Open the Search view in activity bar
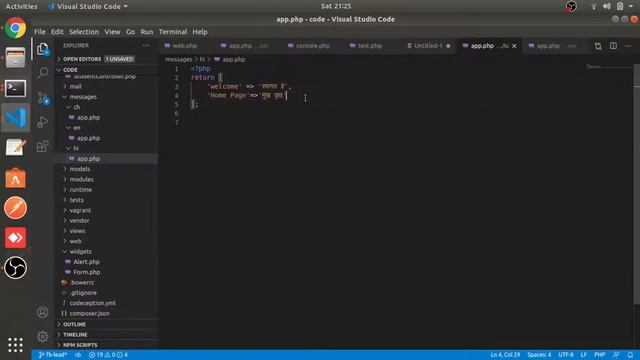 point(43,73)
